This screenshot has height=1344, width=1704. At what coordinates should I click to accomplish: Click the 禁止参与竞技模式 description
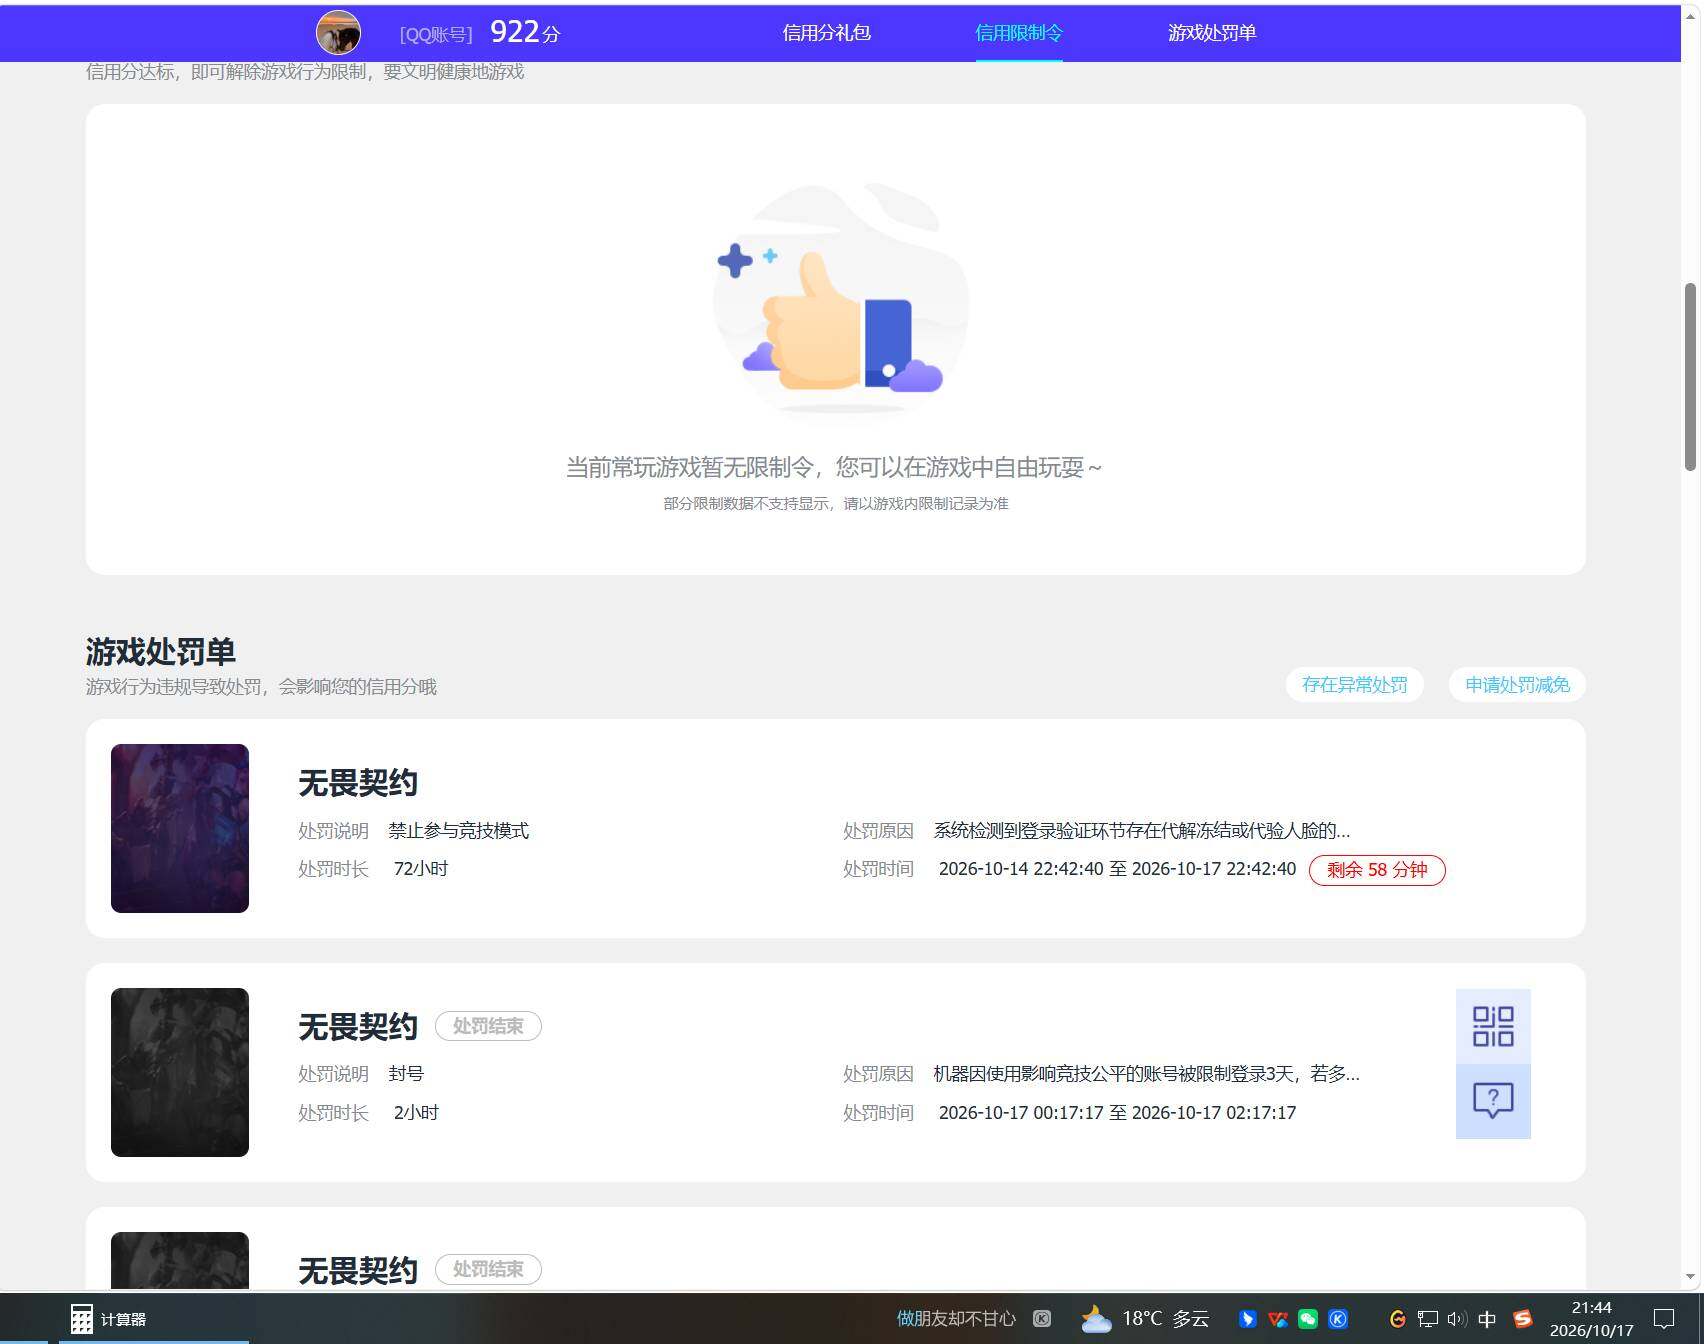tap(459, 831)
